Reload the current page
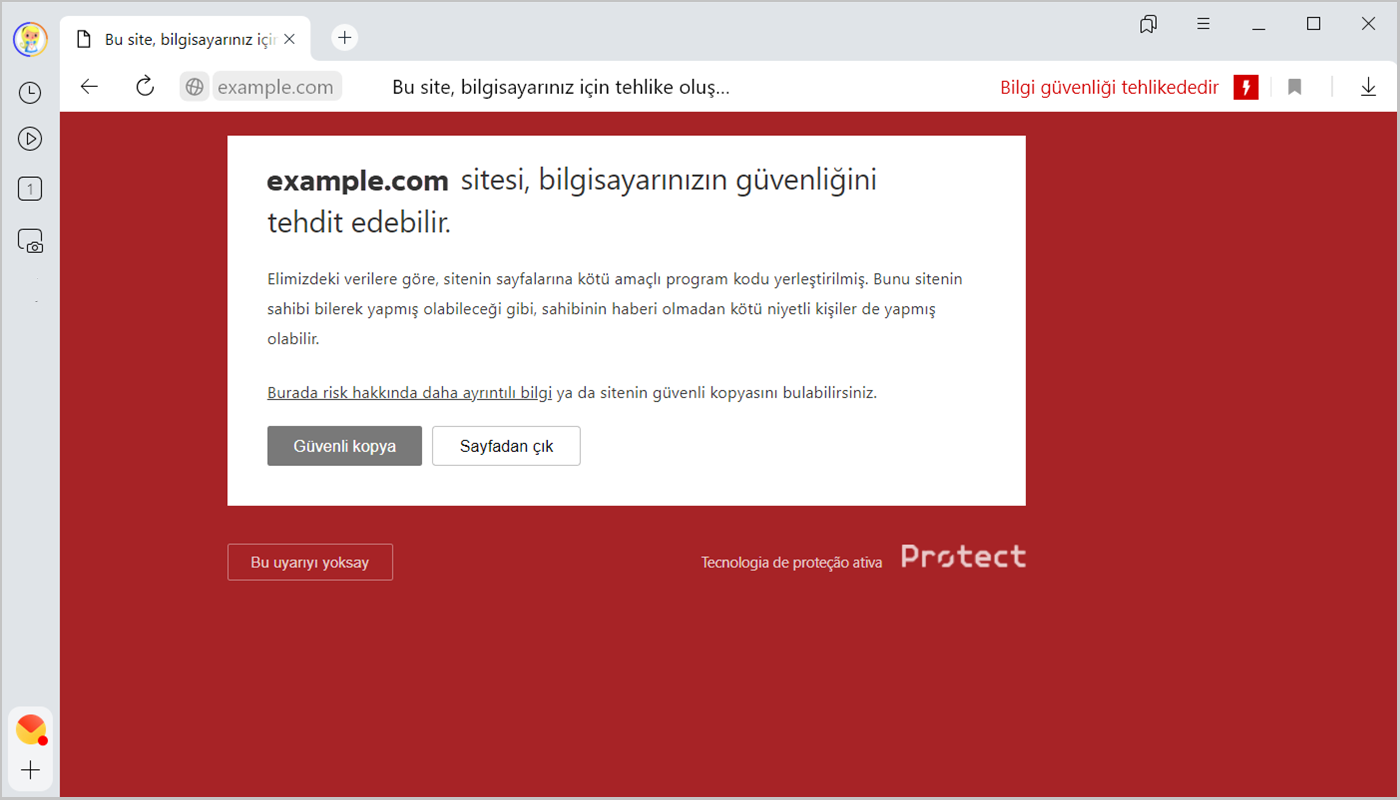 [145, 86]
